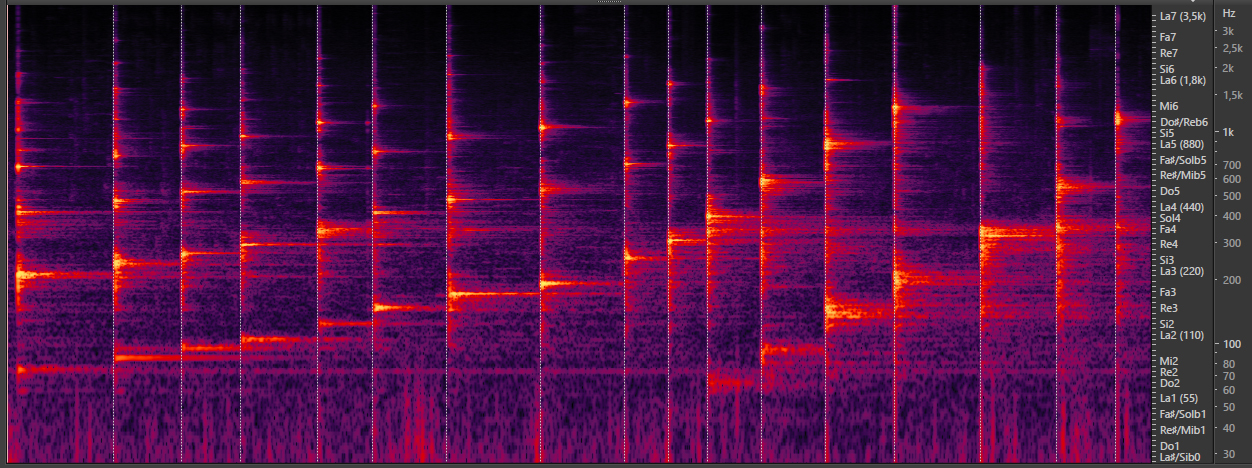Click the Hz unit header
Screen dimensions: 1252x468
[x=1229, y=14]
